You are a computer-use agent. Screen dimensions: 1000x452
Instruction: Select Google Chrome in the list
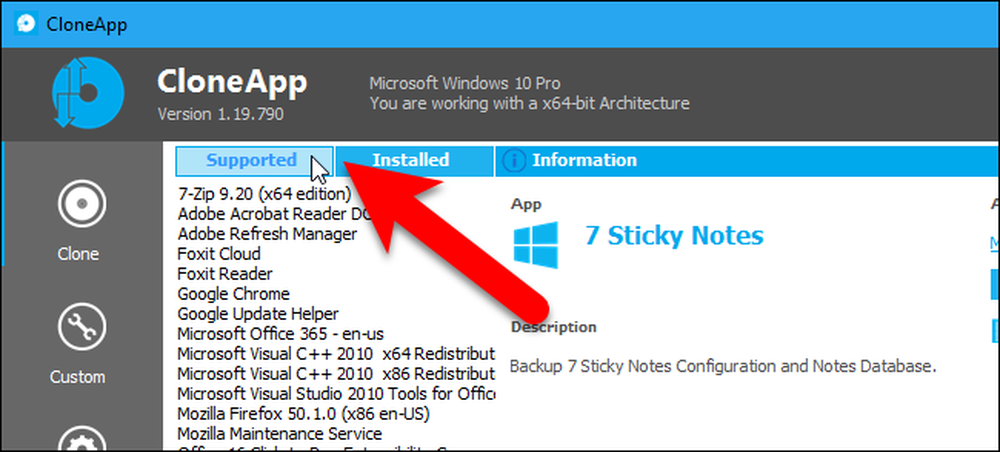point(233,294)
